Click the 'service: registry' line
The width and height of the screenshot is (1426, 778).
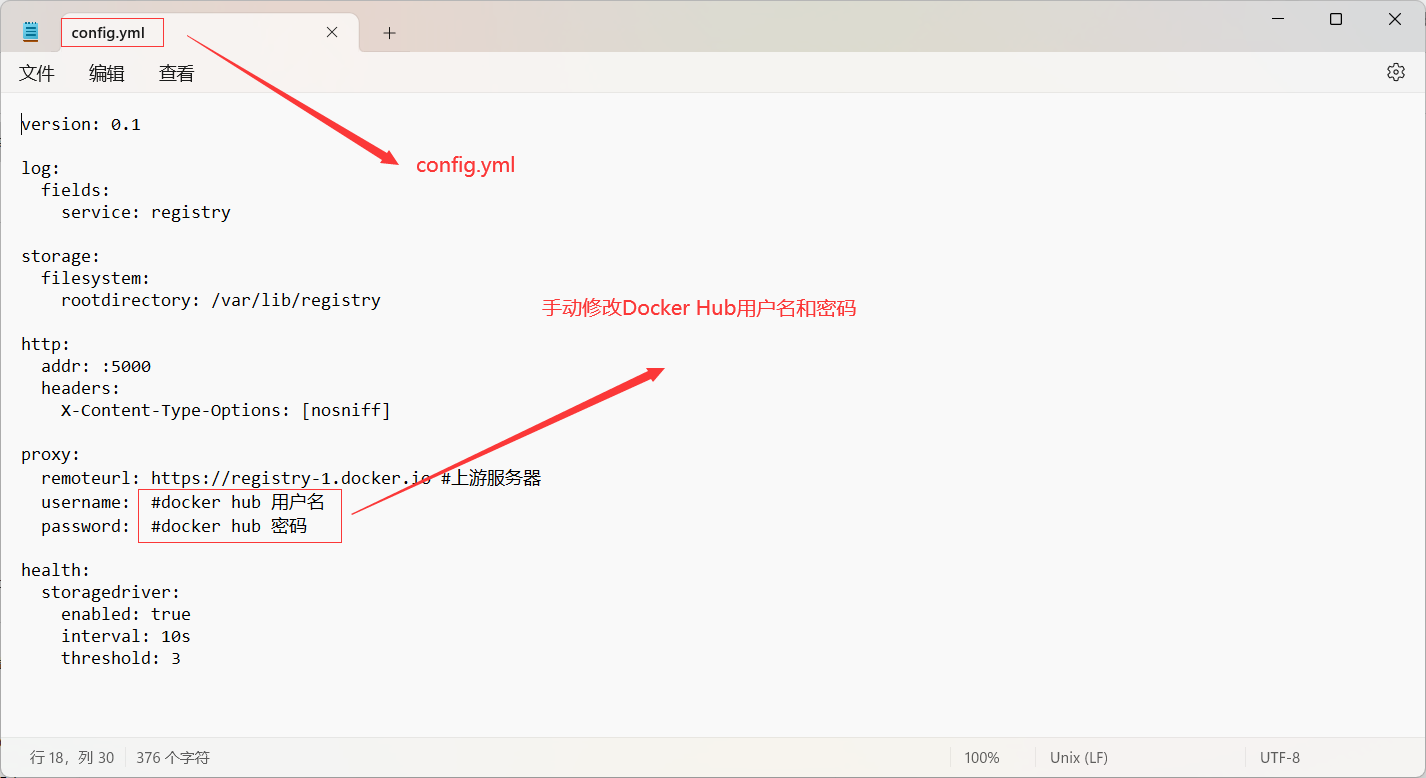pos(146,212)
